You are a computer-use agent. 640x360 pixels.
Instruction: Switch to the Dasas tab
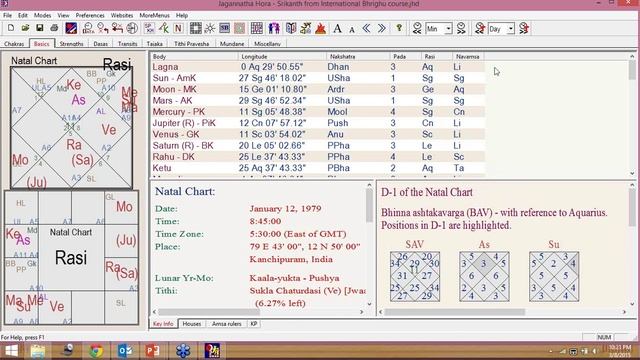100,44
